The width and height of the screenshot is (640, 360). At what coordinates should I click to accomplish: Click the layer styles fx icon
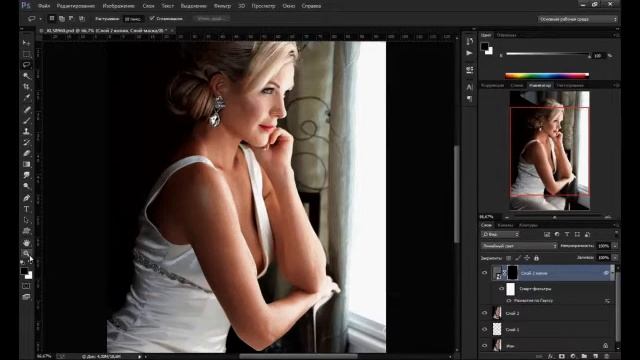[x=551, y=356]
